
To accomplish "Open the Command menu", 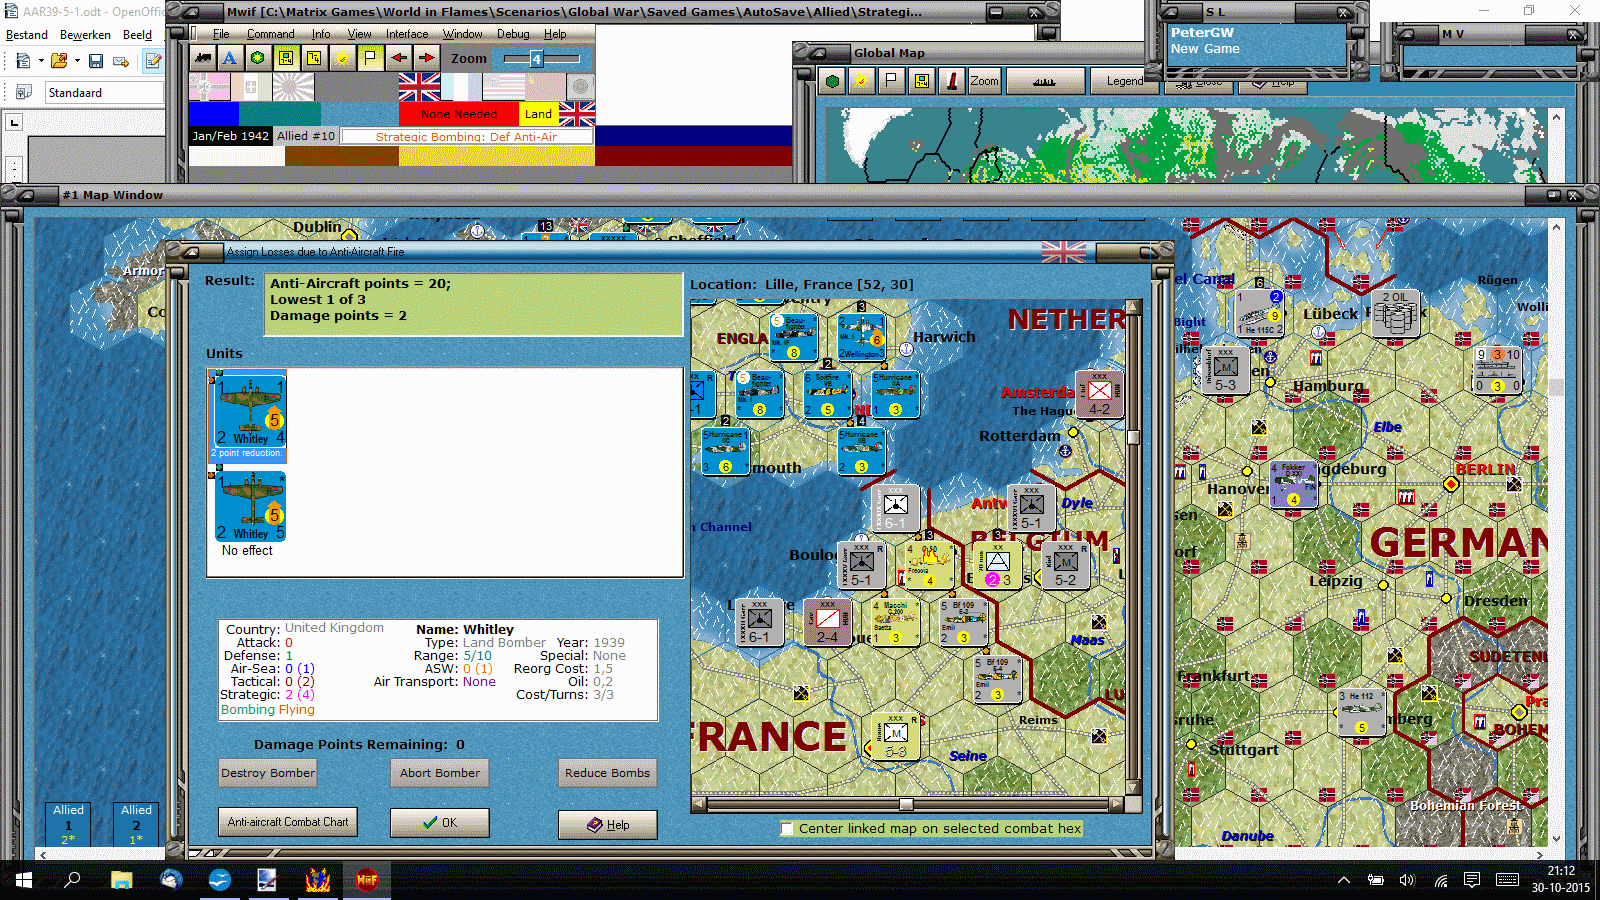I will pyautogui.click(x=271, y=34).
